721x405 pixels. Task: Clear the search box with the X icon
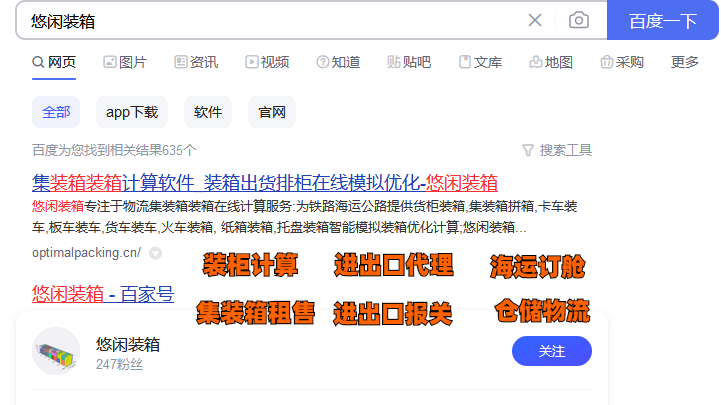[x=535, y=20]
